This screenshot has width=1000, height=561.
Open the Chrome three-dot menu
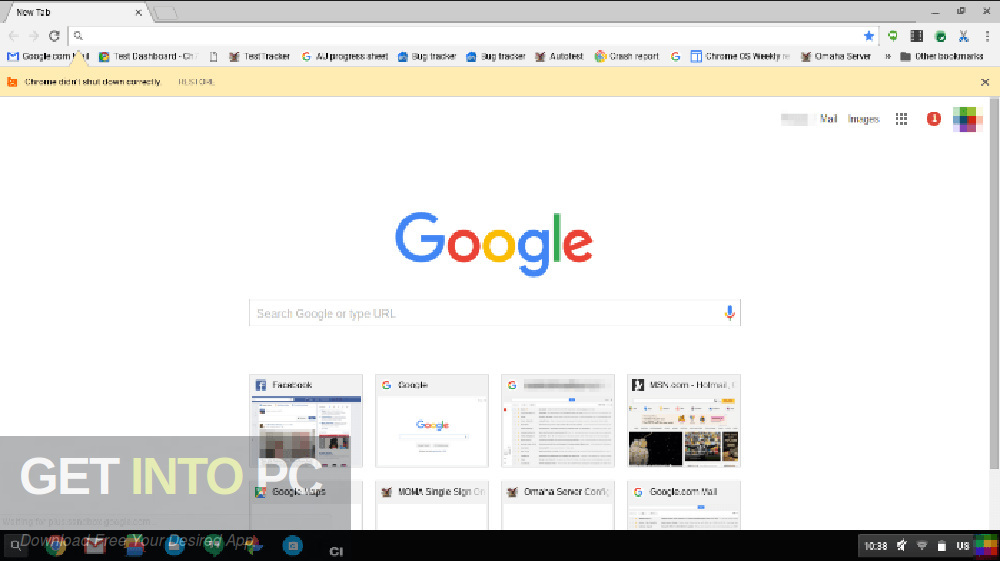pos(987,36)
